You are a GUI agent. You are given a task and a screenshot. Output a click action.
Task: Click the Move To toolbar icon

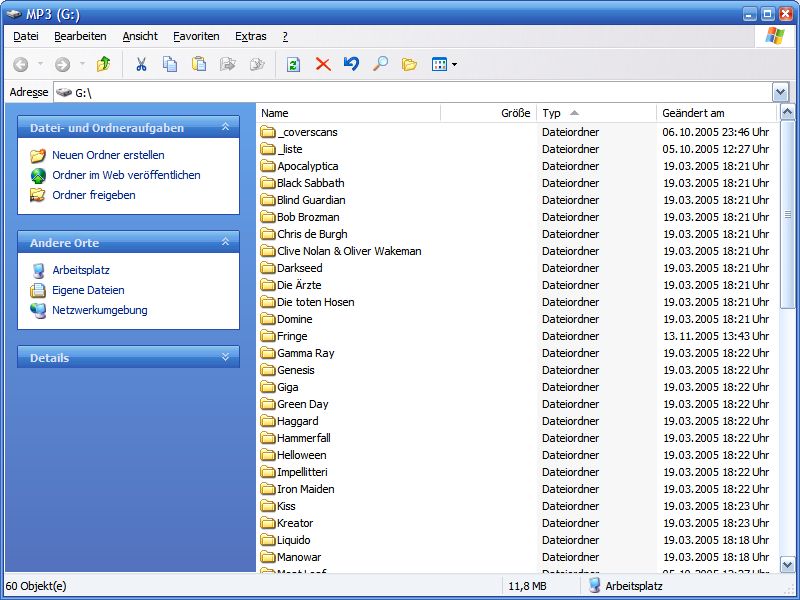228,64
